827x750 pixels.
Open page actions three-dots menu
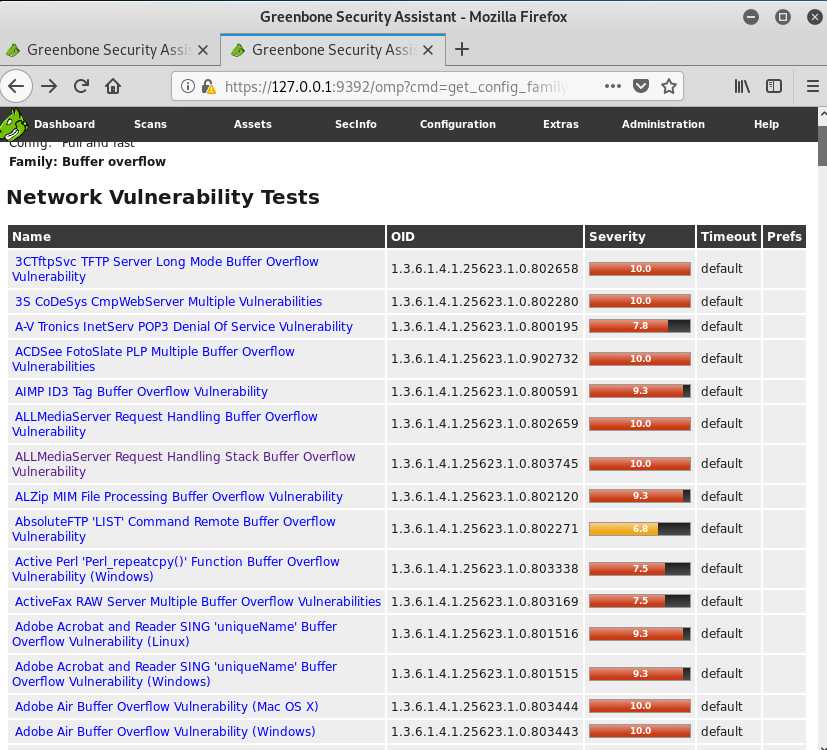click(612, 86)
